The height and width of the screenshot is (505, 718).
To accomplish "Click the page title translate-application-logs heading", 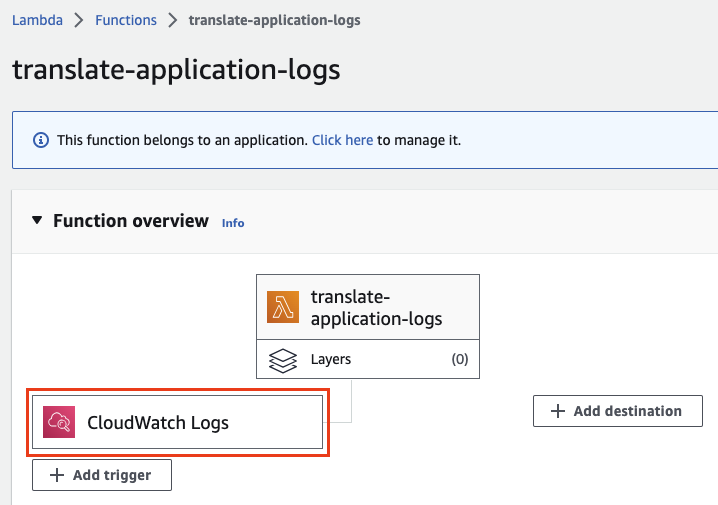I will [x=176, y=70].
